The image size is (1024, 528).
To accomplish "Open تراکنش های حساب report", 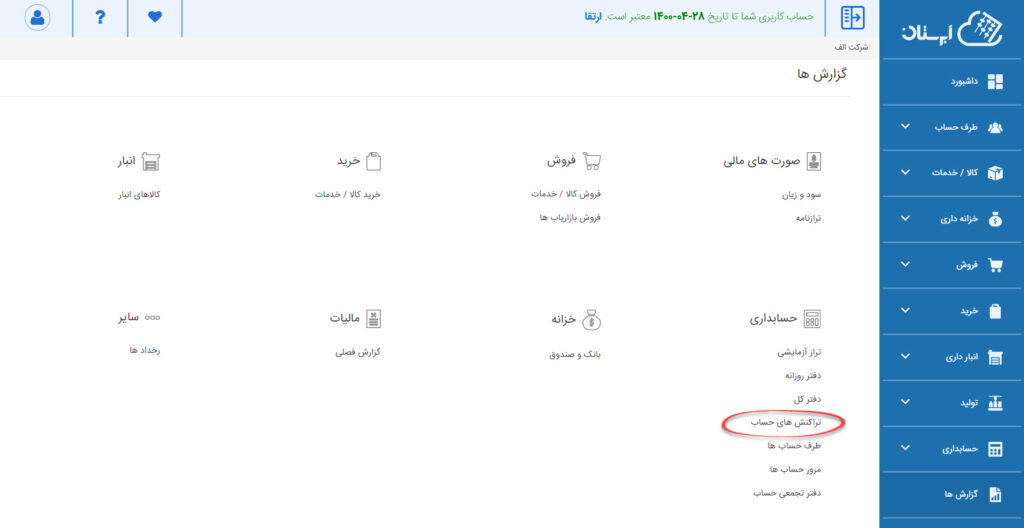I will [786, 423].
